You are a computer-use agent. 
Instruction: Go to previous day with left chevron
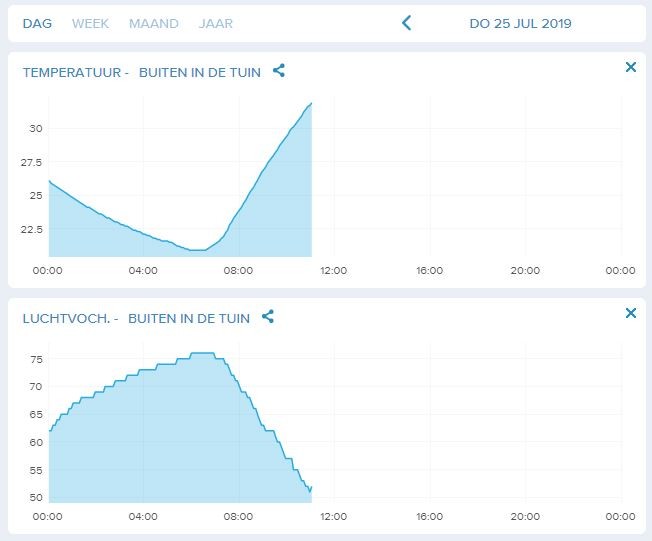[x=407, y=23]
